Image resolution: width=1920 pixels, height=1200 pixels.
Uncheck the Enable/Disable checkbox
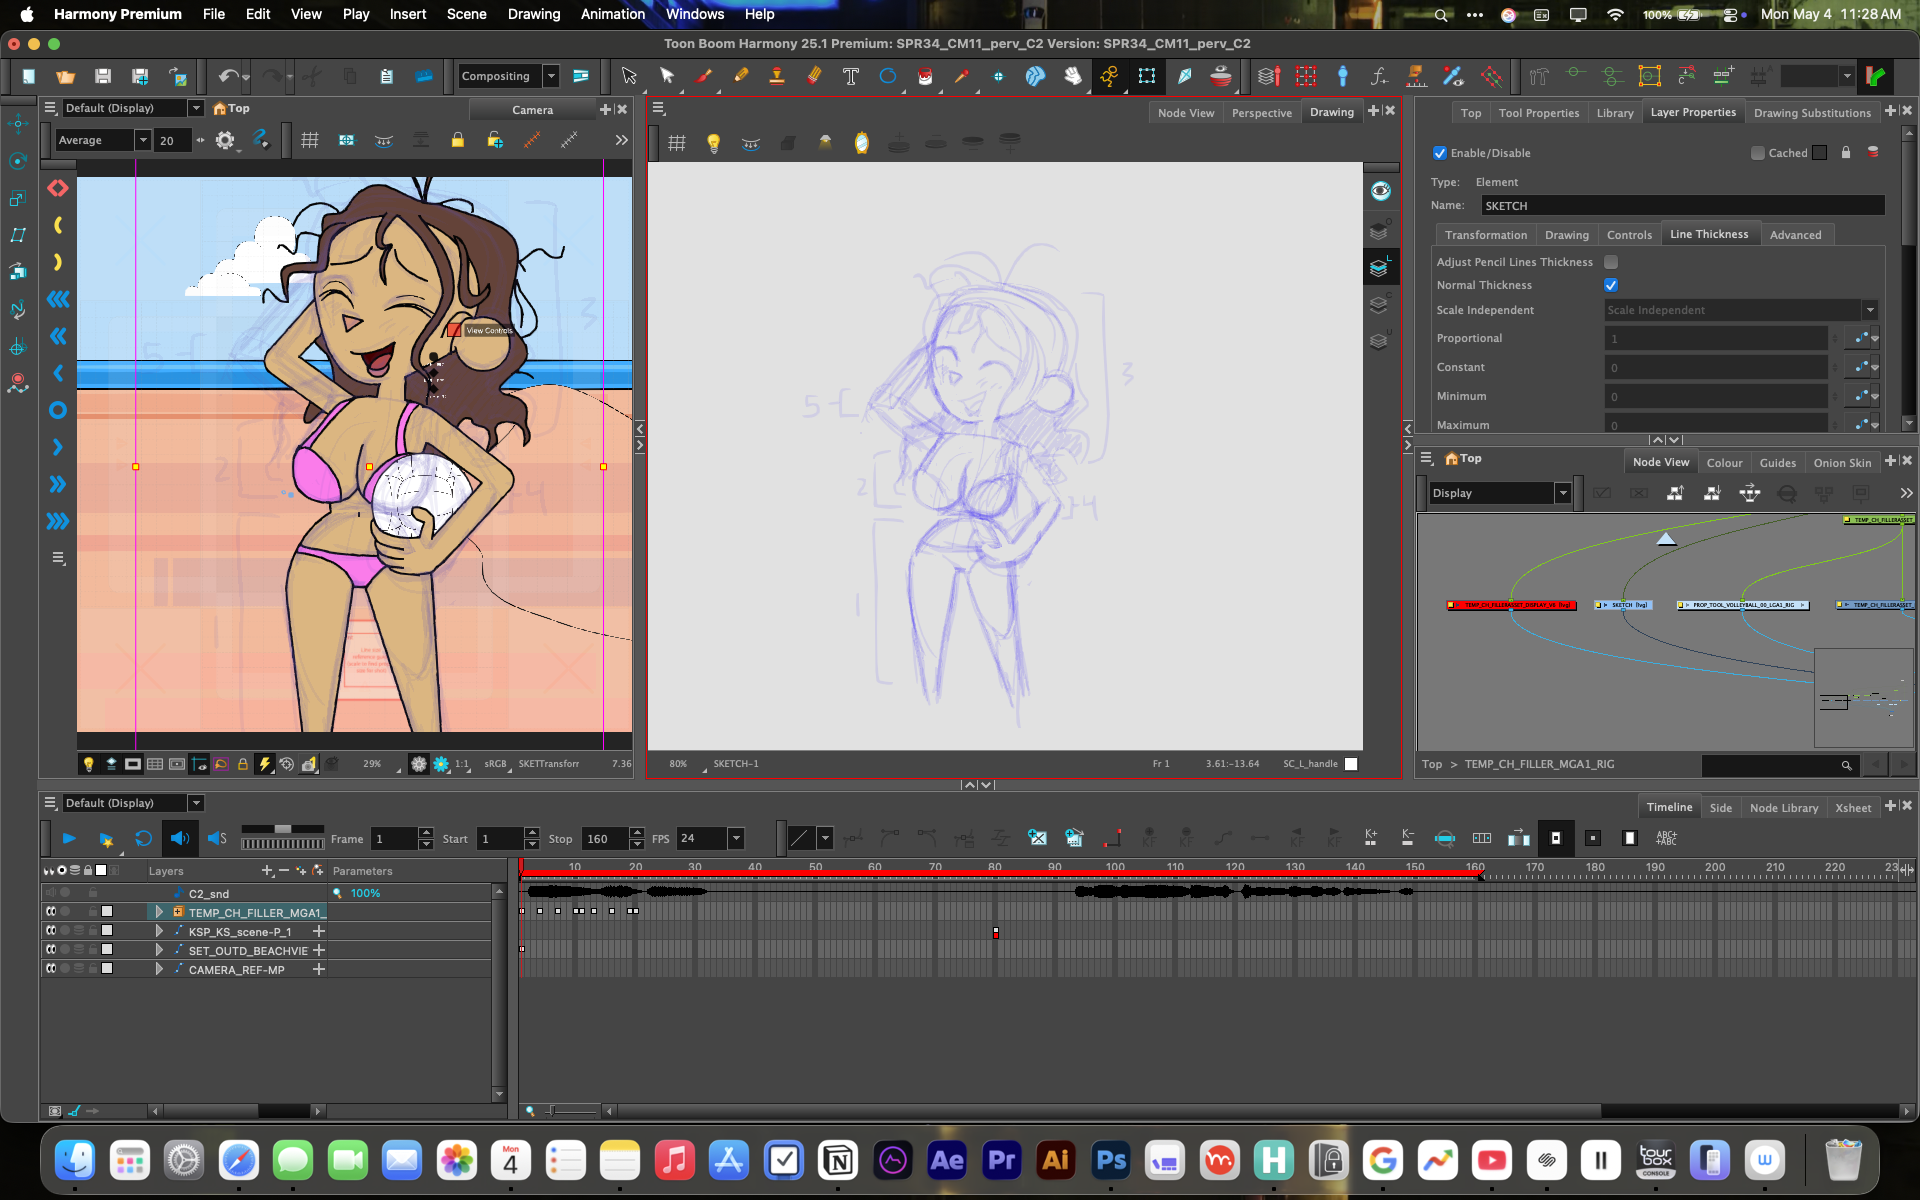tap(1440, 153)
